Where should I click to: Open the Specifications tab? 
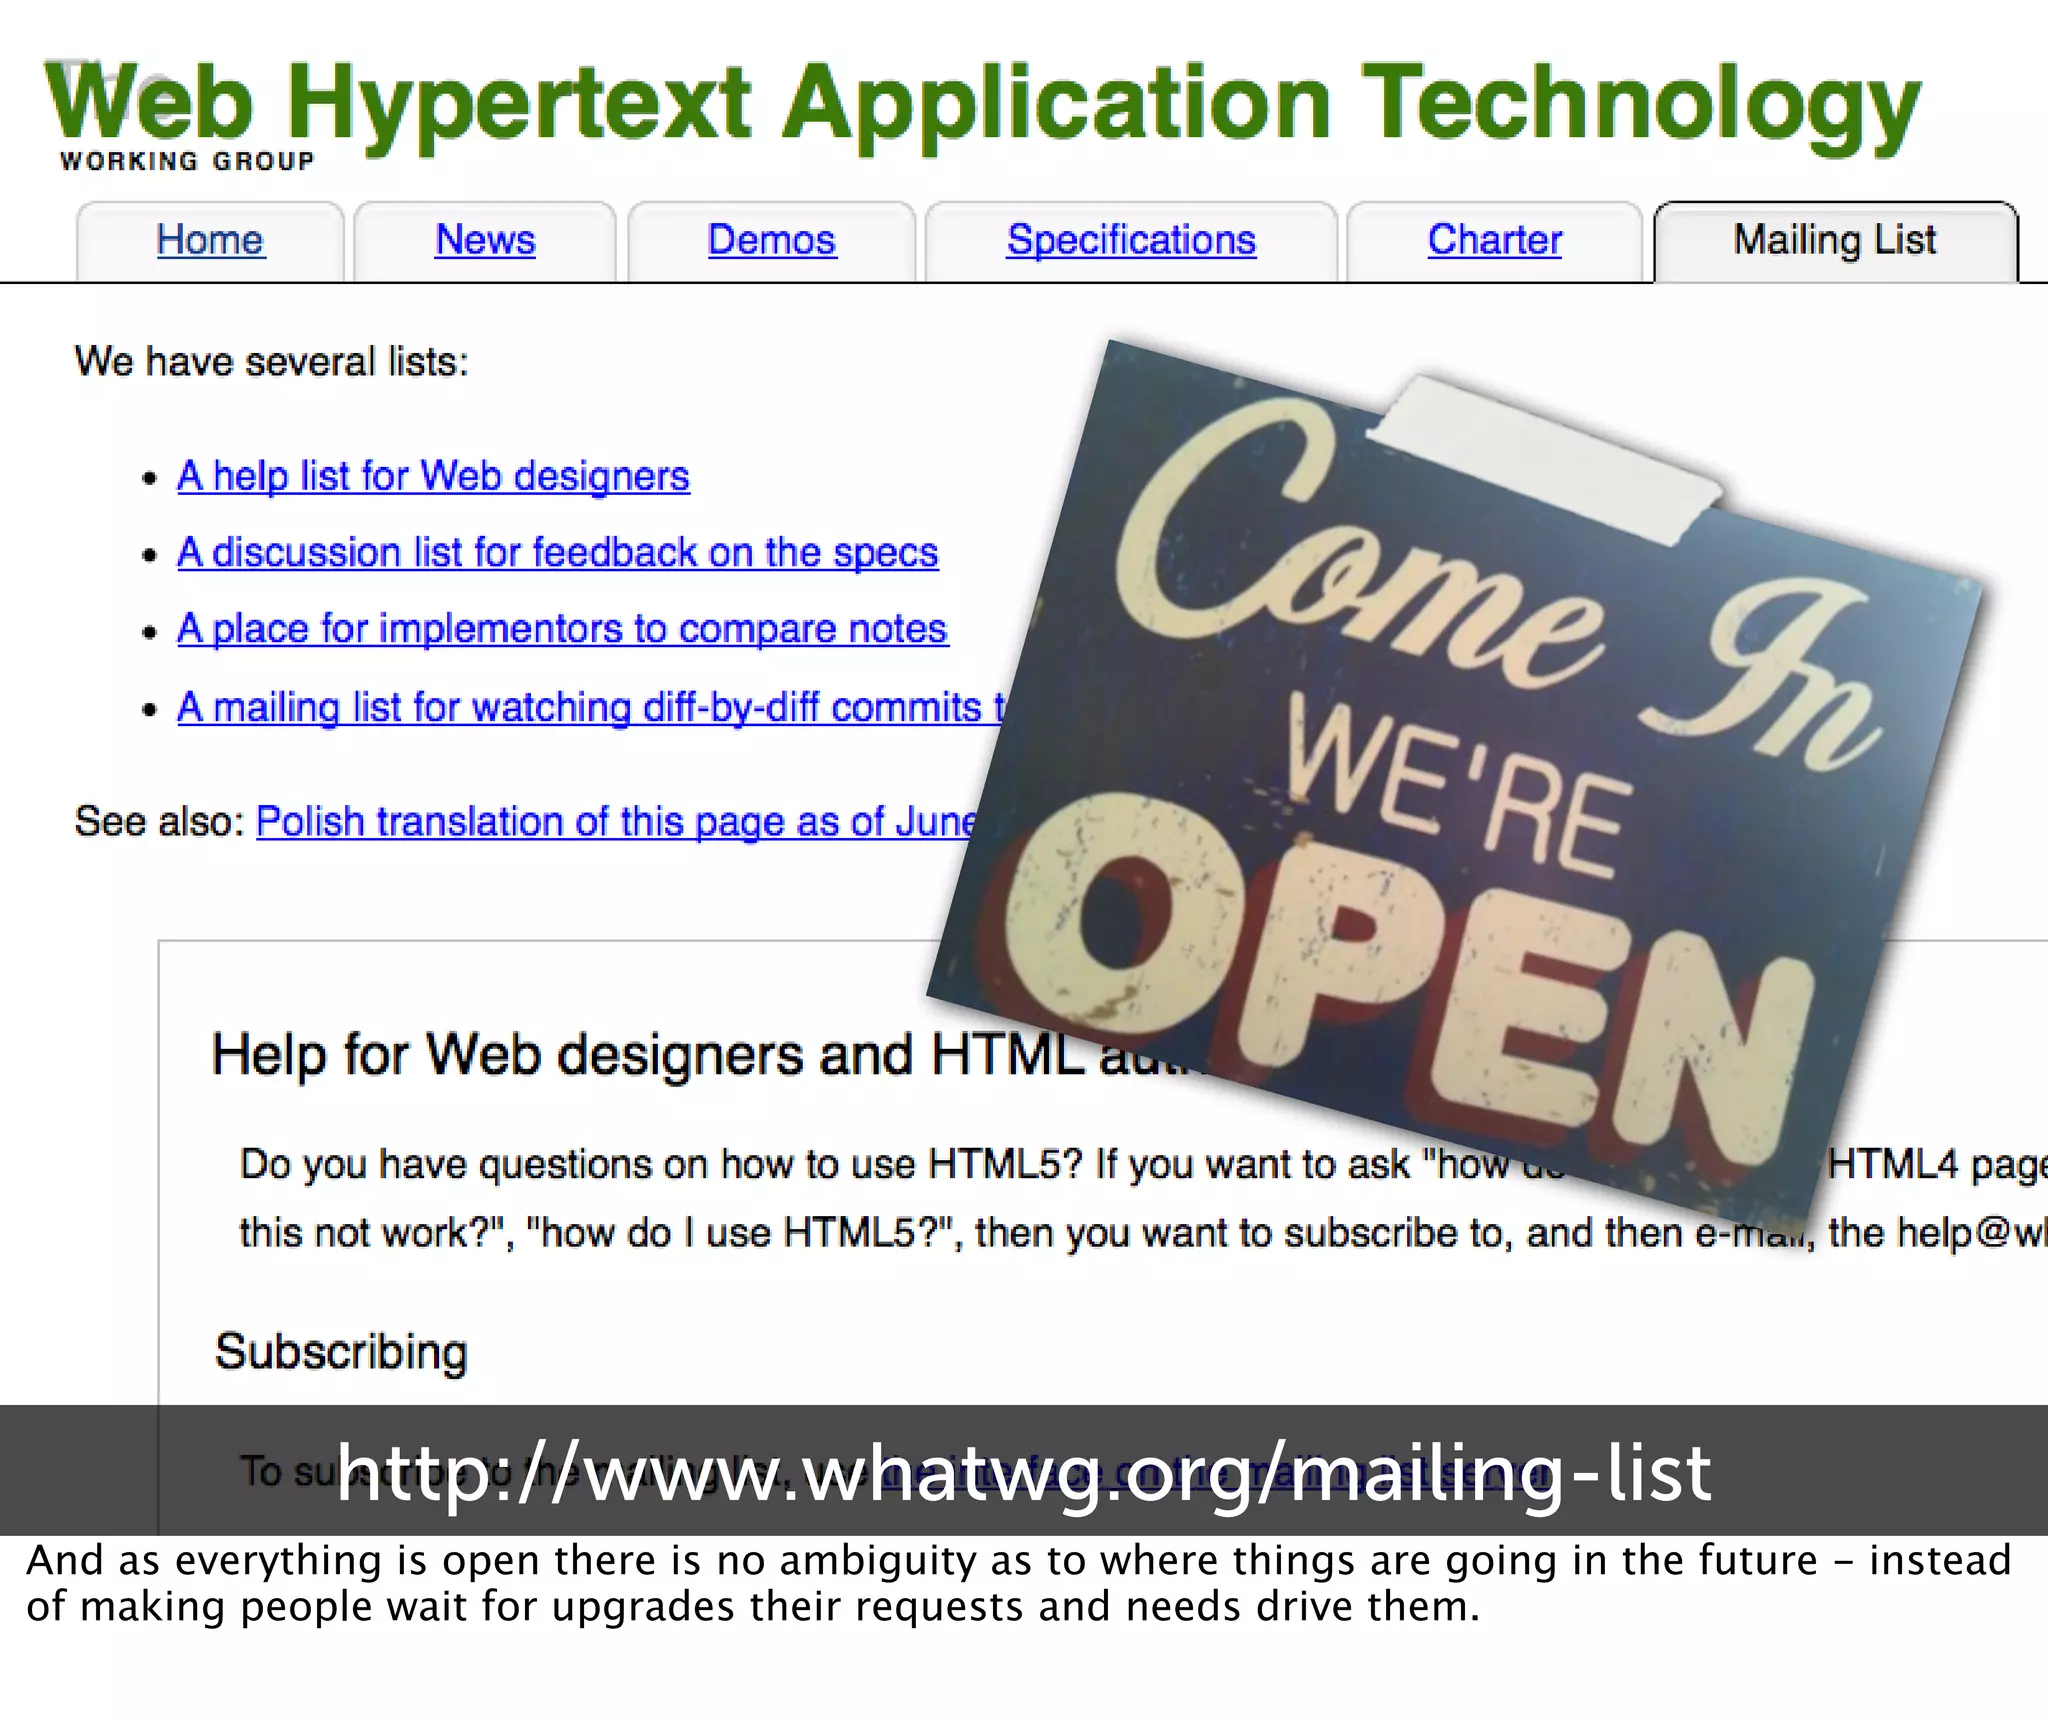click(x=1131, y=240)
